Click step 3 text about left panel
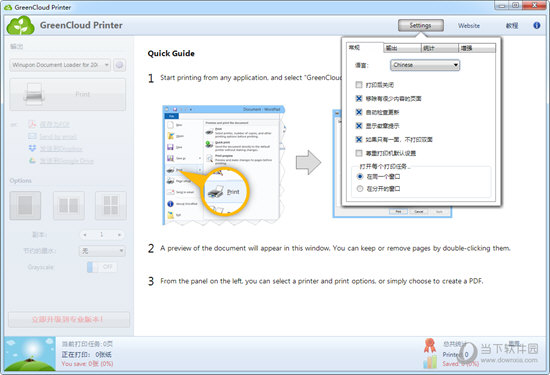This screenshot has height=375, width=550. tap(322, 281)
